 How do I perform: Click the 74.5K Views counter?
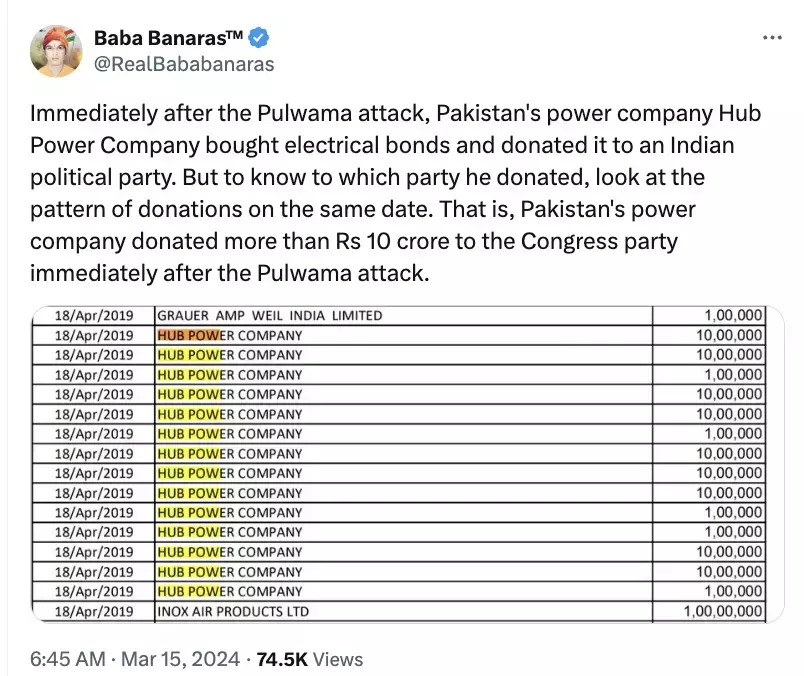pyautogui.click(x=310, y=659)
